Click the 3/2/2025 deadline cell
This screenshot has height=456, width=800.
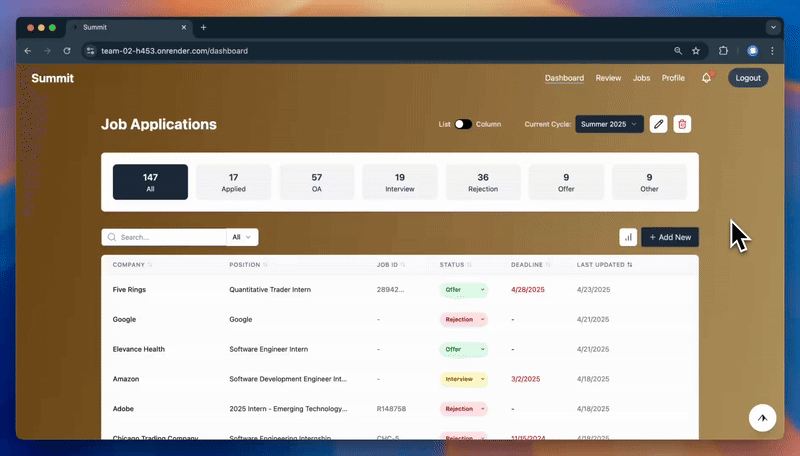tap(526, 379)
